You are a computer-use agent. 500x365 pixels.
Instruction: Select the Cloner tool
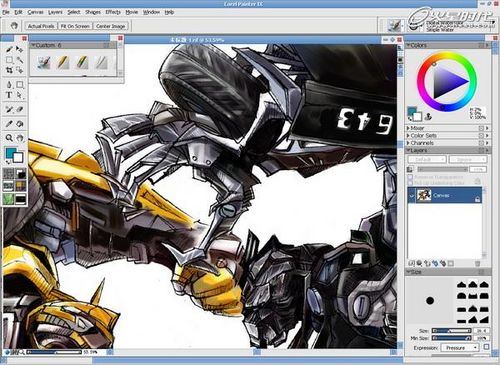[9, 109]
